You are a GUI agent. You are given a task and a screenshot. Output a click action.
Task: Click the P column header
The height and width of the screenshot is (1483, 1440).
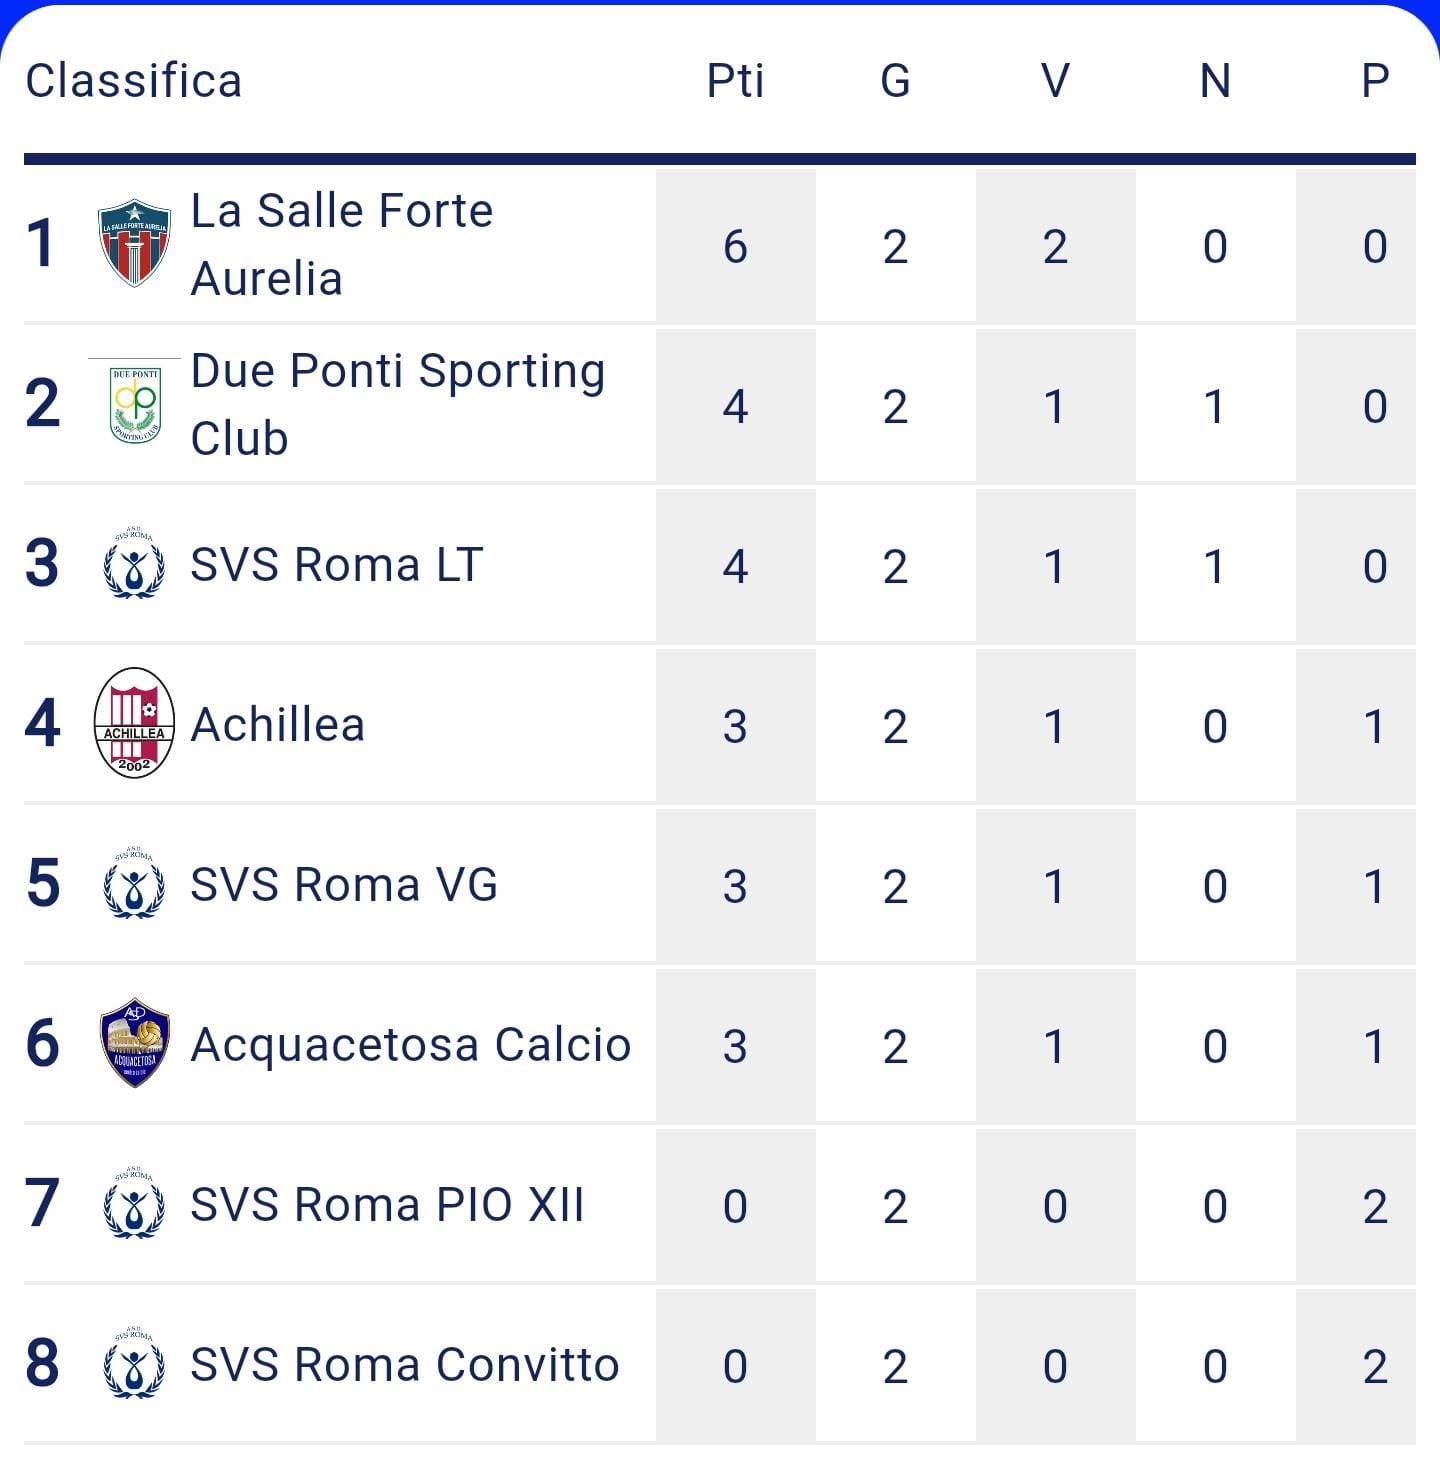(1376, 81)
